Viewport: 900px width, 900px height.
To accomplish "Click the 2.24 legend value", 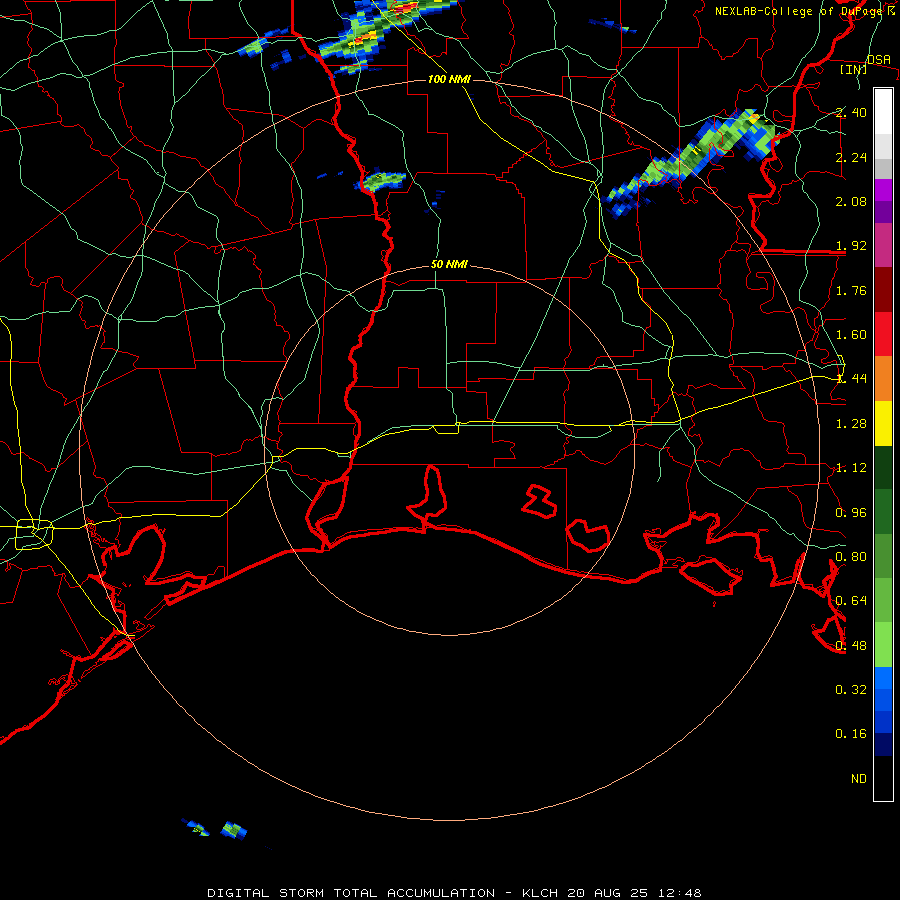I will tap(851, 157).
